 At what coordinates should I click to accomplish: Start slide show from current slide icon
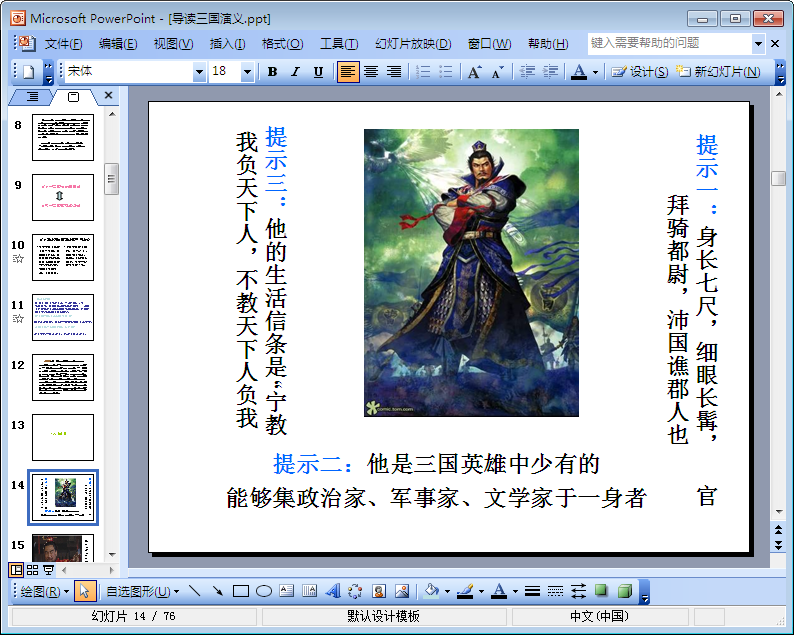tap(49, 570)
